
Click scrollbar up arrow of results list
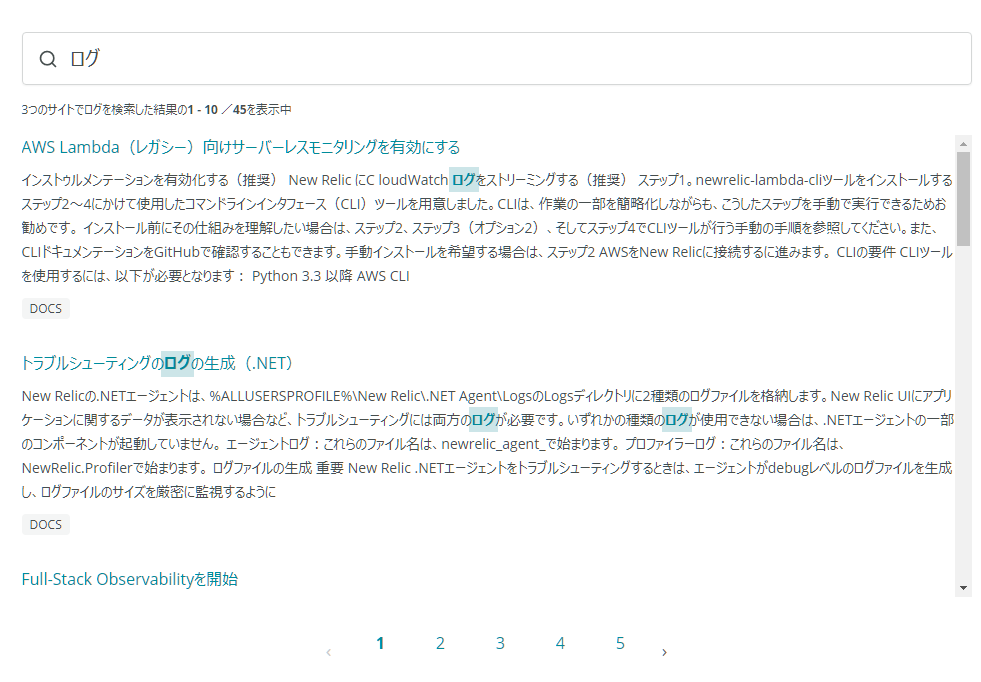point(963,144)
